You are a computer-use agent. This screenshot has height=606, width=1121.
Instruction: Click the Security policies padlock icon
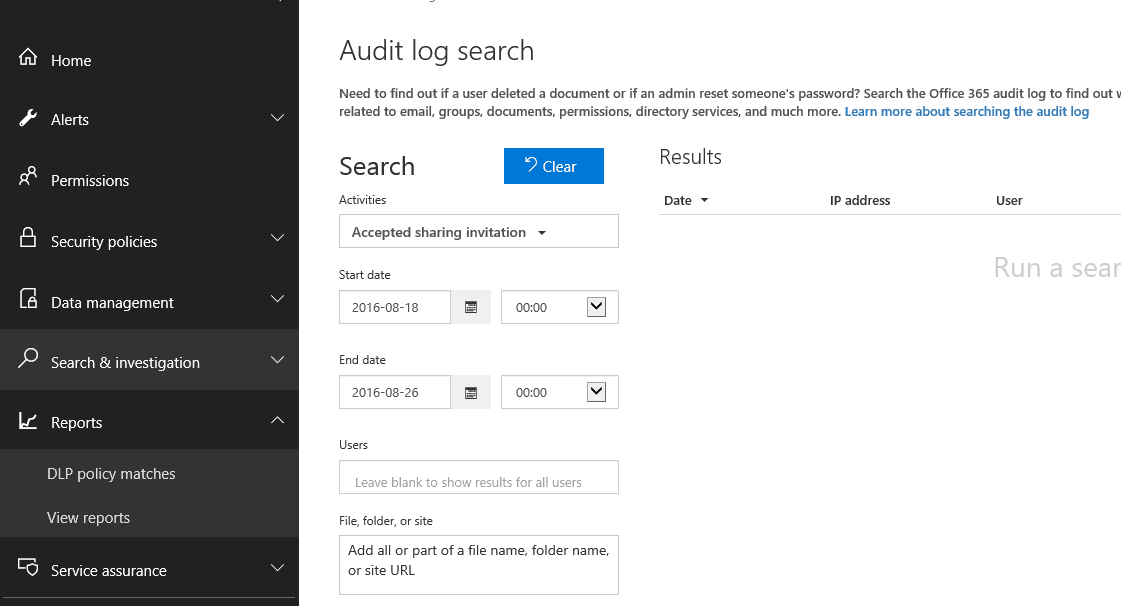[x=28, y=239]
